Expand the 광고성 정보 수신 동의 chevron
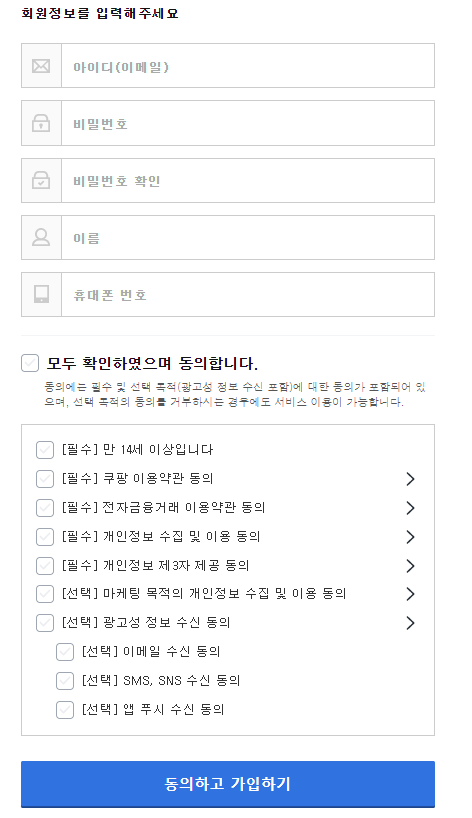The width and height of the screenshot is (472, 818). point(410,623)
